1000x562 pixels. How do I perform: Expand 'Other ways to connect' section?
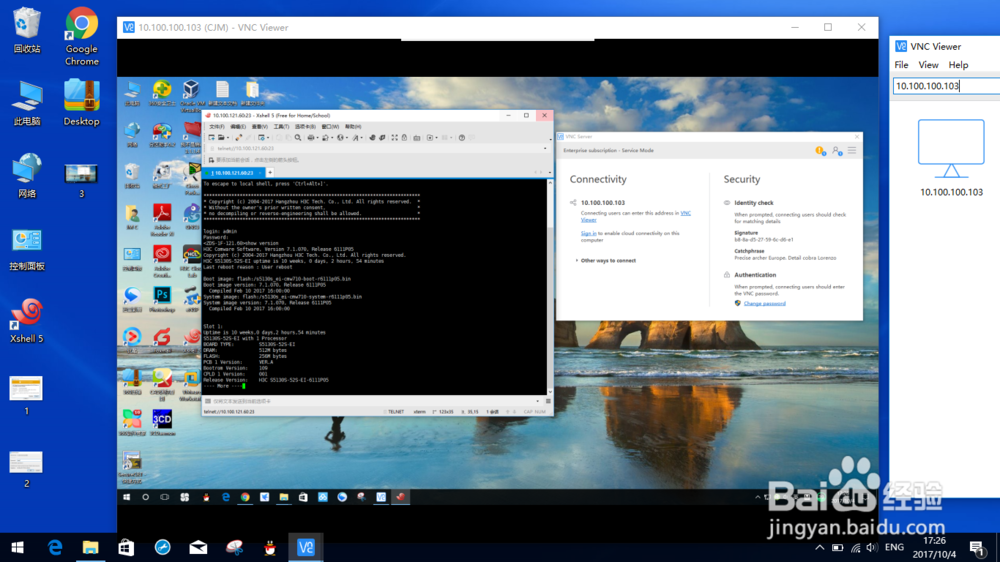tap(610, 260)
